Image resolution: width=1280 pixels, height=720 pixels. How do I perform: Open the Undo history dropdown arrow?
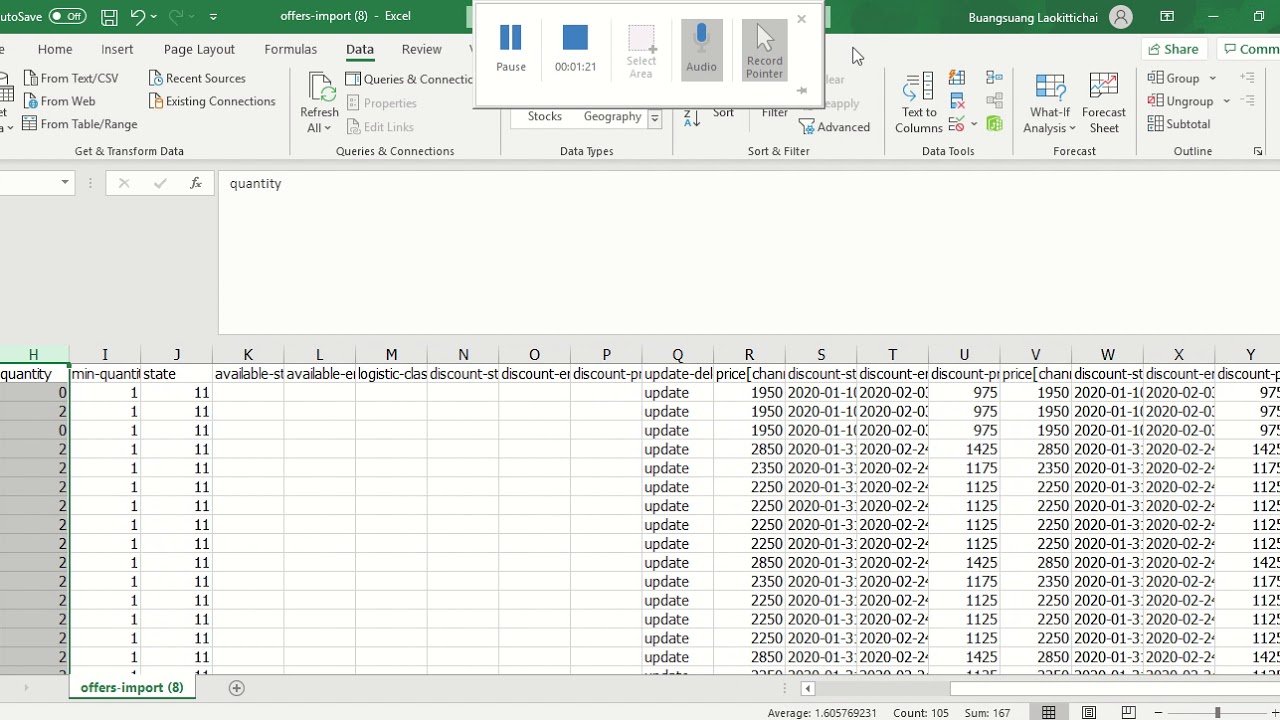154,16
